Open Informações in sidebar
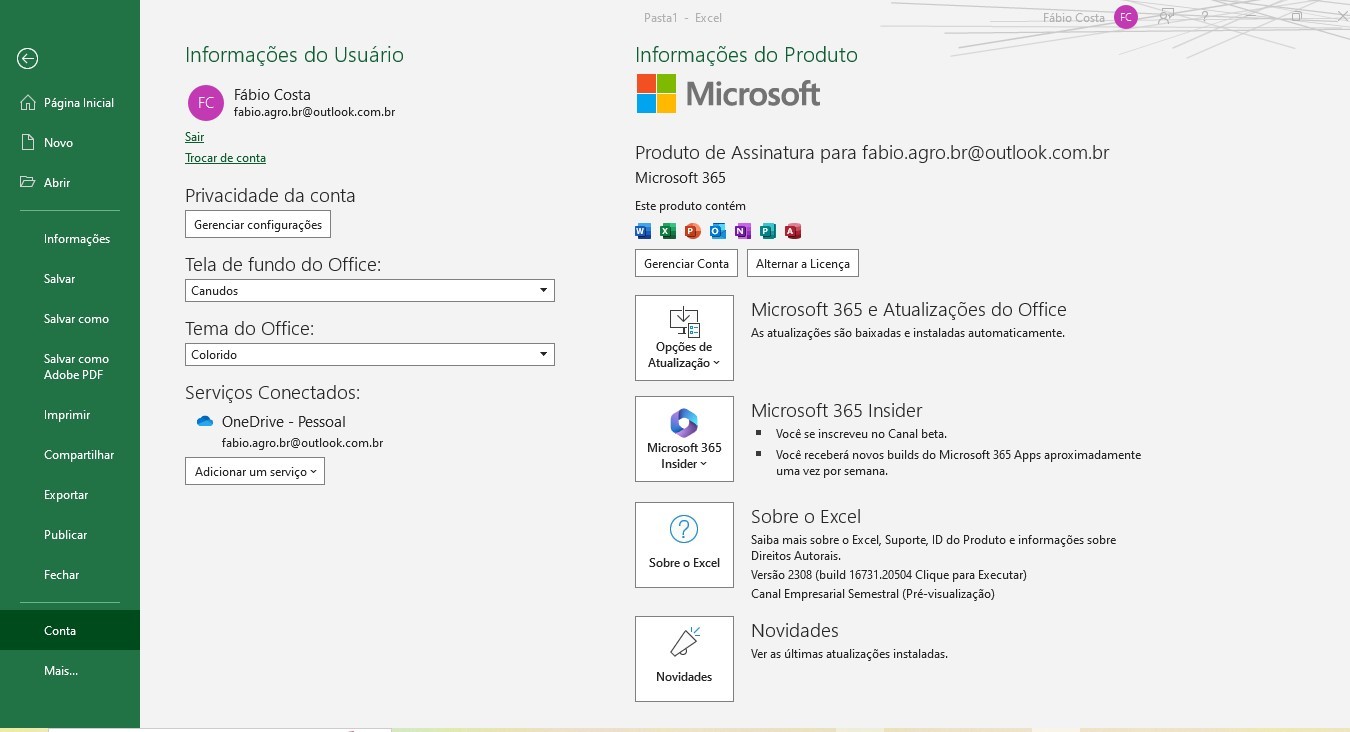This screenshot has height=732, width=1350. (x=70, y=239)
